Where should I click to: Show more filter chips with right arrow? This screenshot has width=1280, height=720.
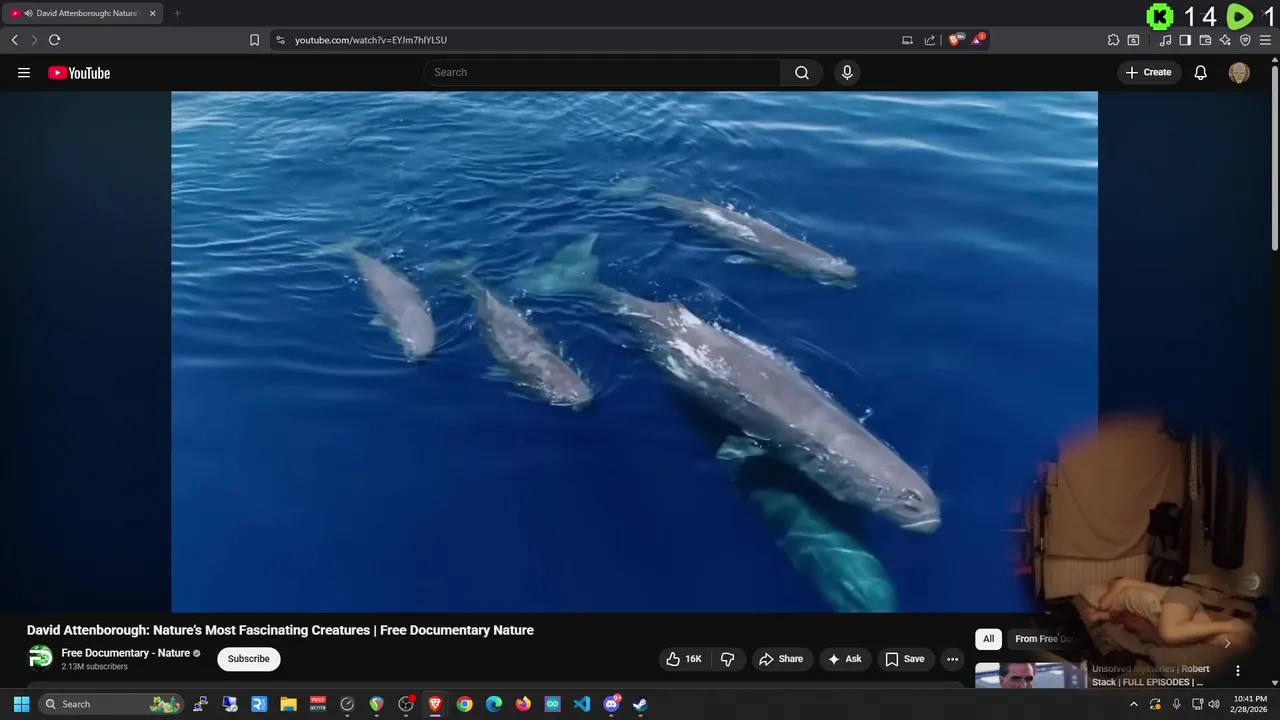coord(1227,643)
